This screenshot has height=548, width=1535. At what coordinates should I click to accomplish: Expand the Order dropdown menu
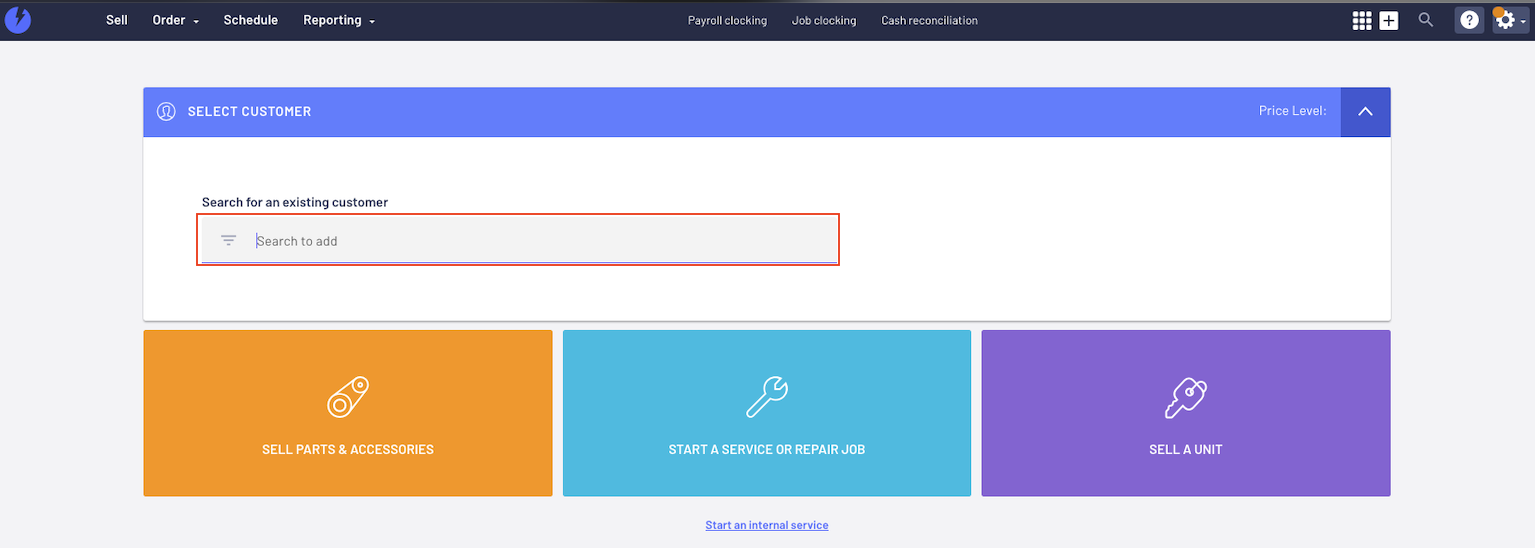click(176, 20)
